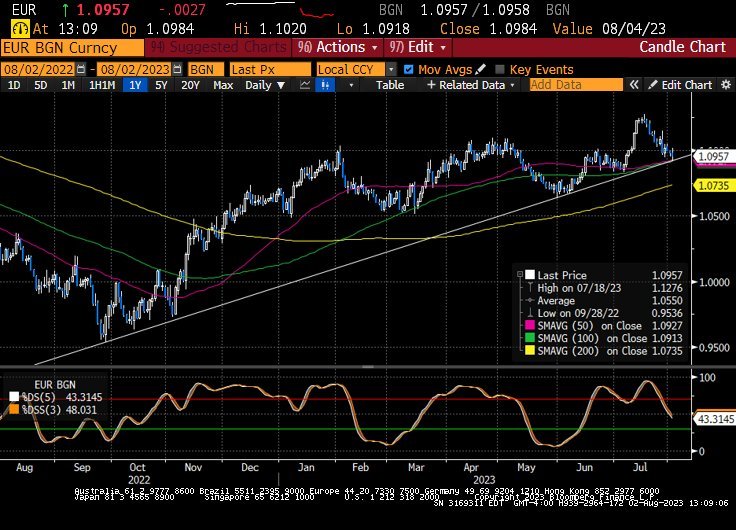Enable the Key Events checkbox
This screenshot has height=530, width=736.
click(x=501, y=69)
